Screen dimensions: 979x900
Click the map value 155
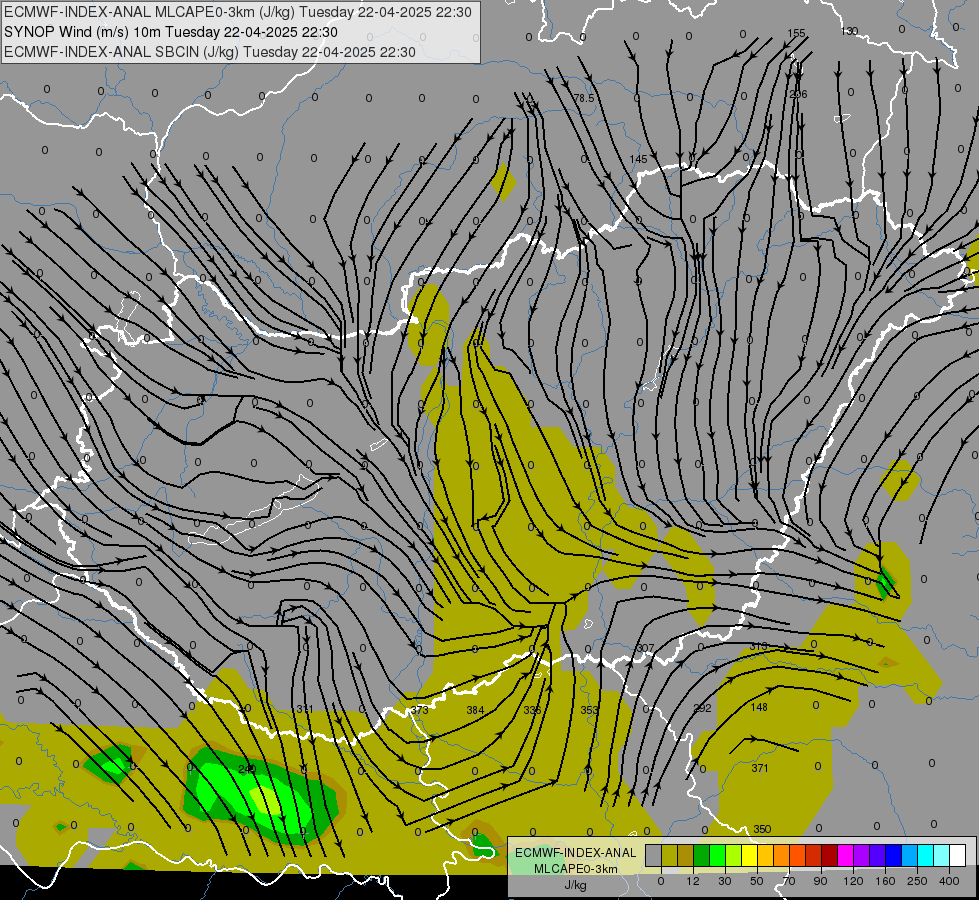pyautogui.click(x=796, y=33)
